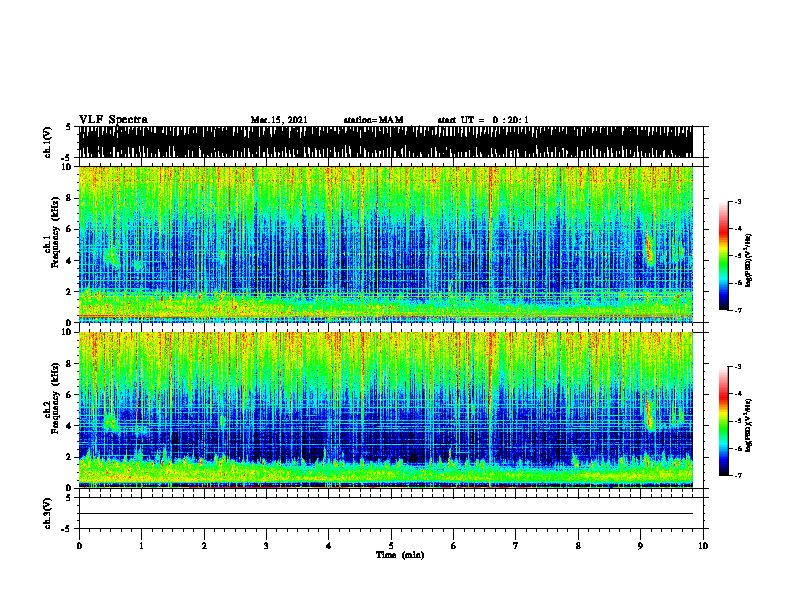Click the "ch.1(V)" waveform axis label
Image resolution: width=792 pixels, height=612 pixels.
(47, 142)
